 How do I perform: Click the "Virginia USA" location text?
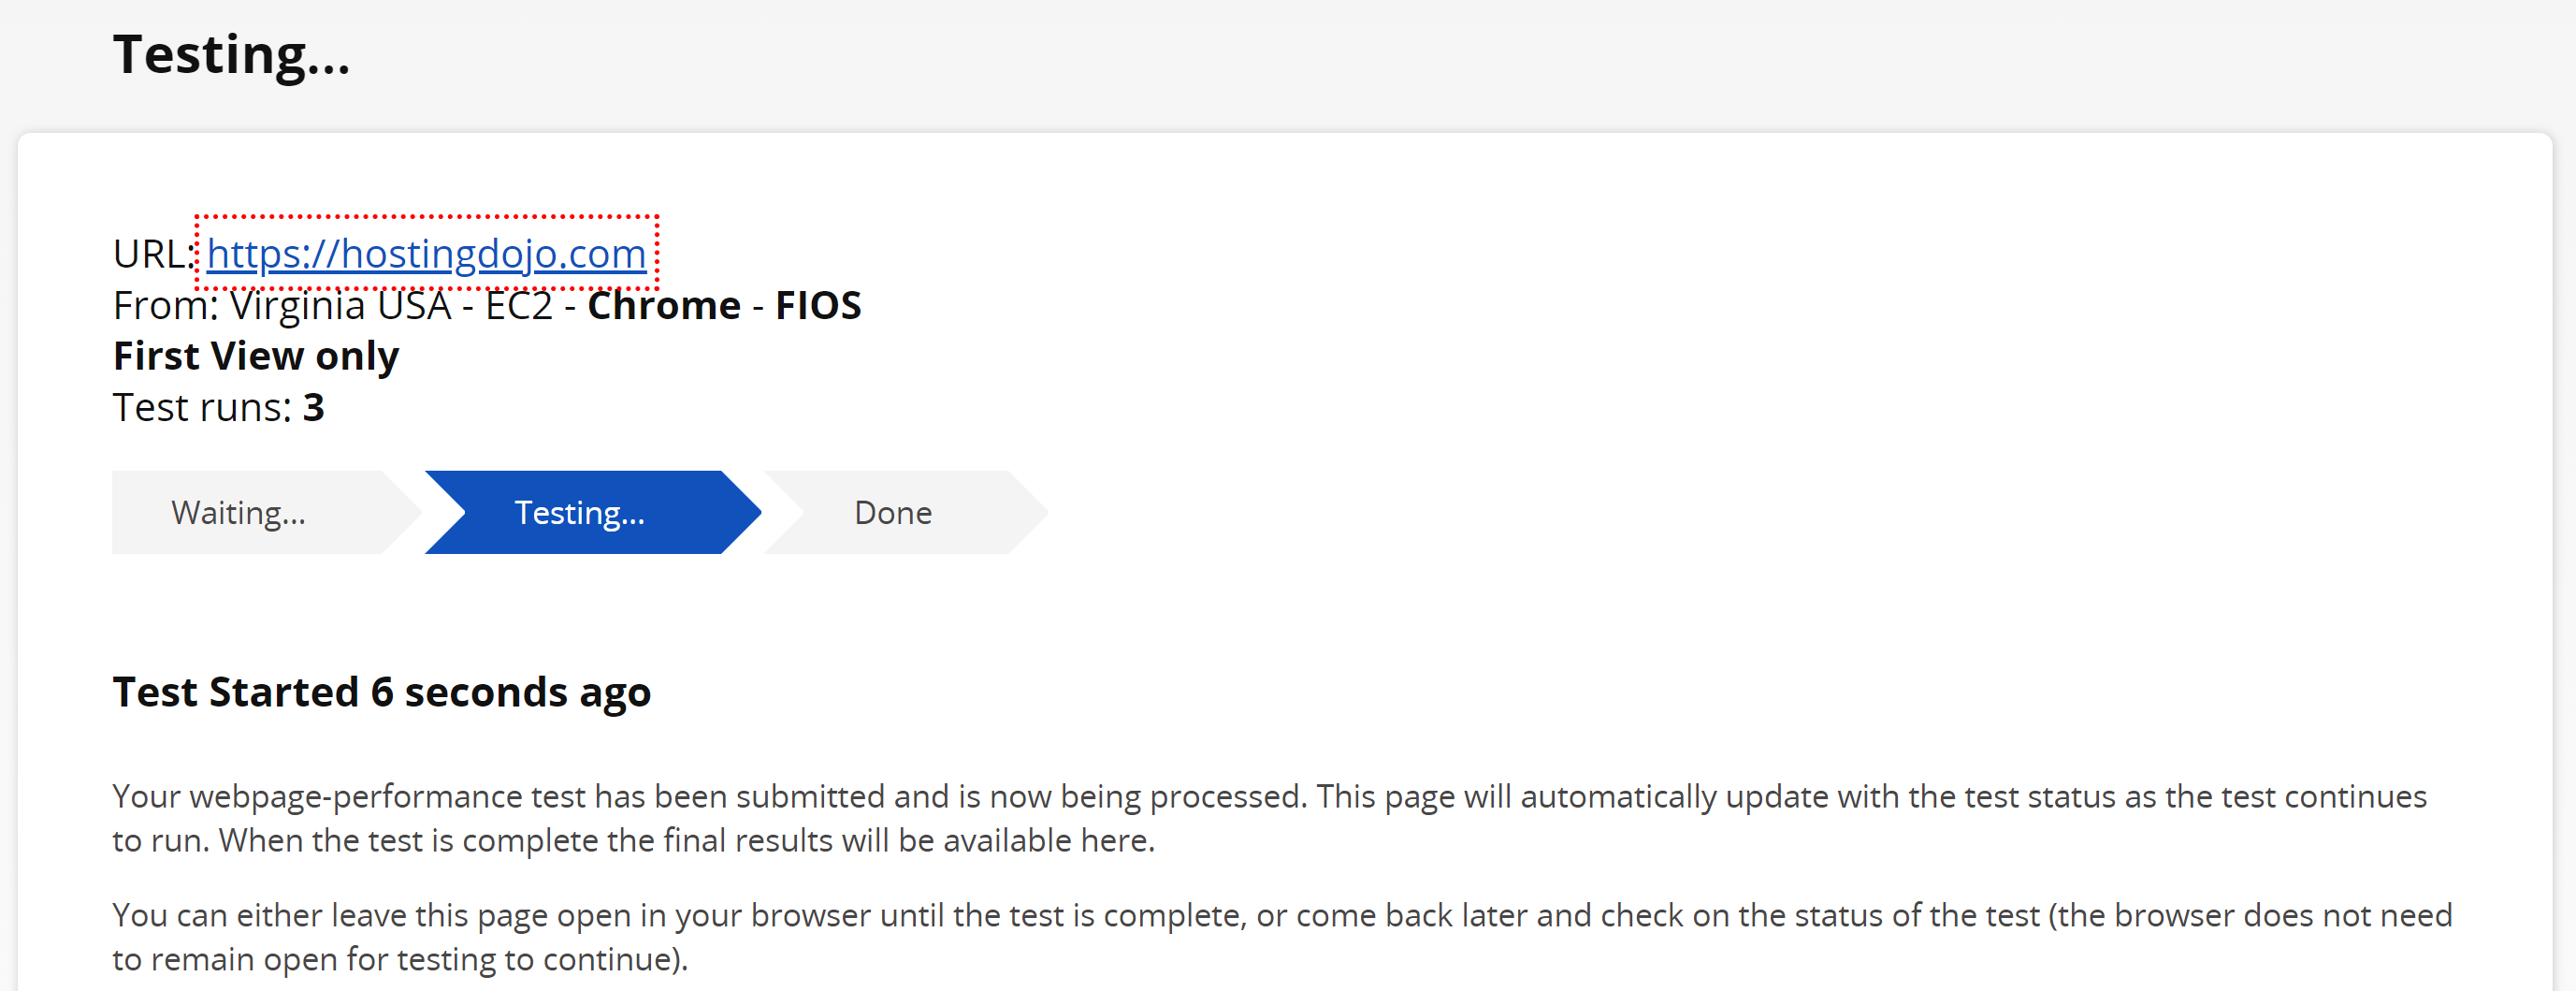pos(340,306)
